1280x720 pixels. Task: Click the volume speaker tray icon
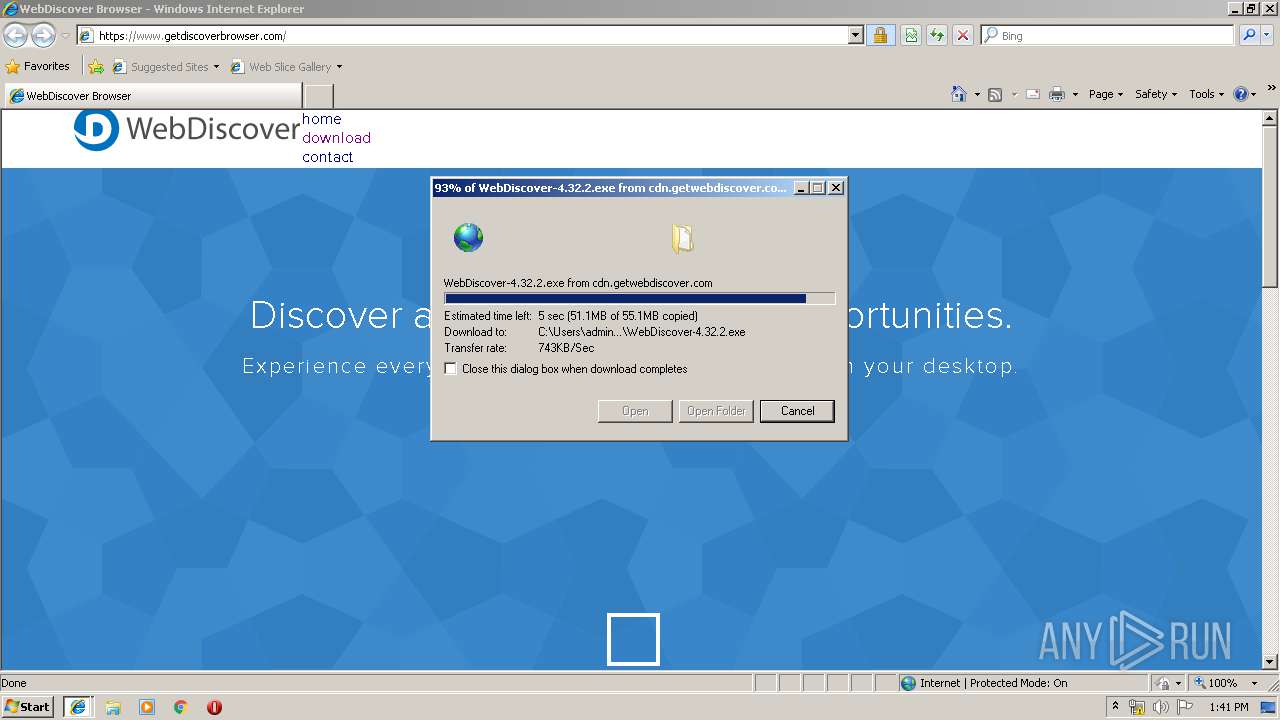coord(1161,707)
